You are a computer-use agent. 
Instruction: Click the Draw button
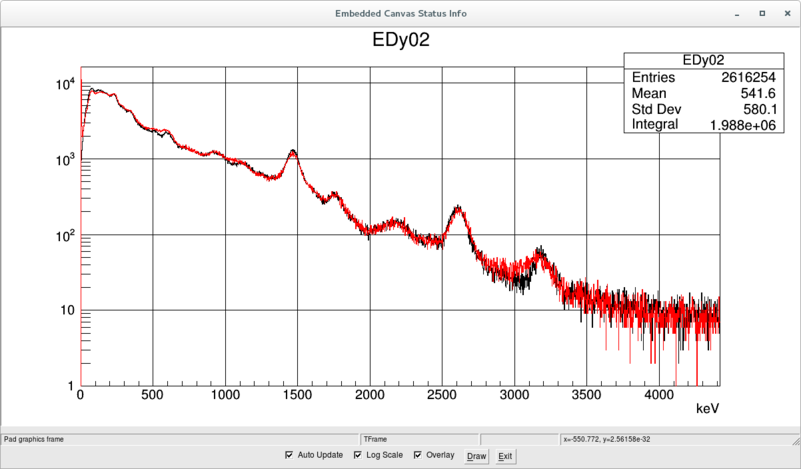point(476,456)
